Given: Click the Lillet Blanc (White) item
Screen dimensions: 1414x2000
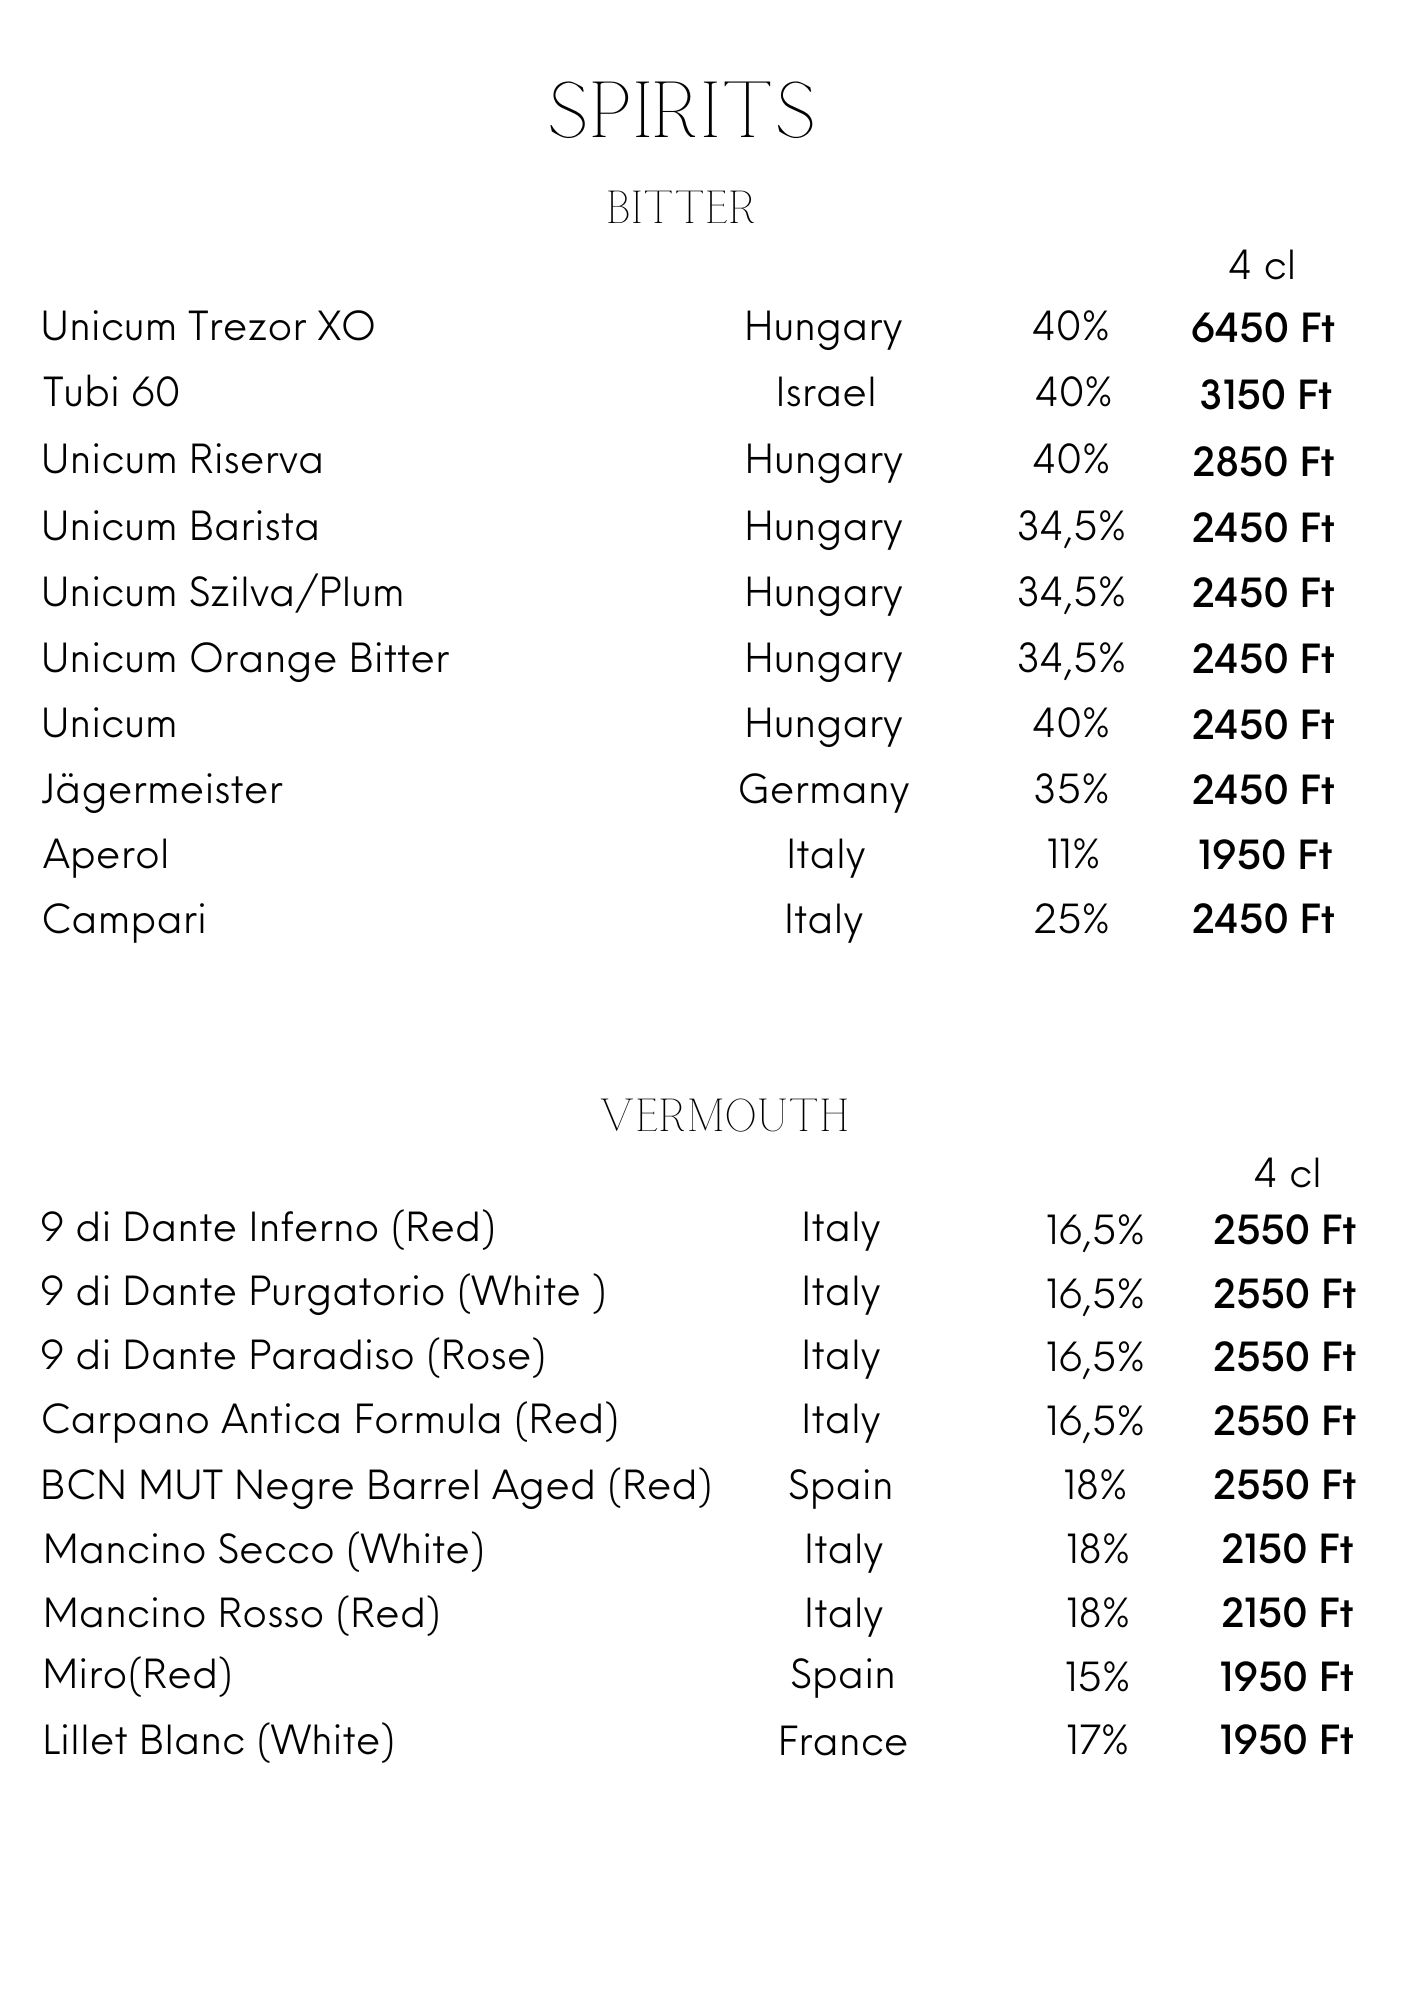Looking at the screenshot, I should click(219, 1741).
